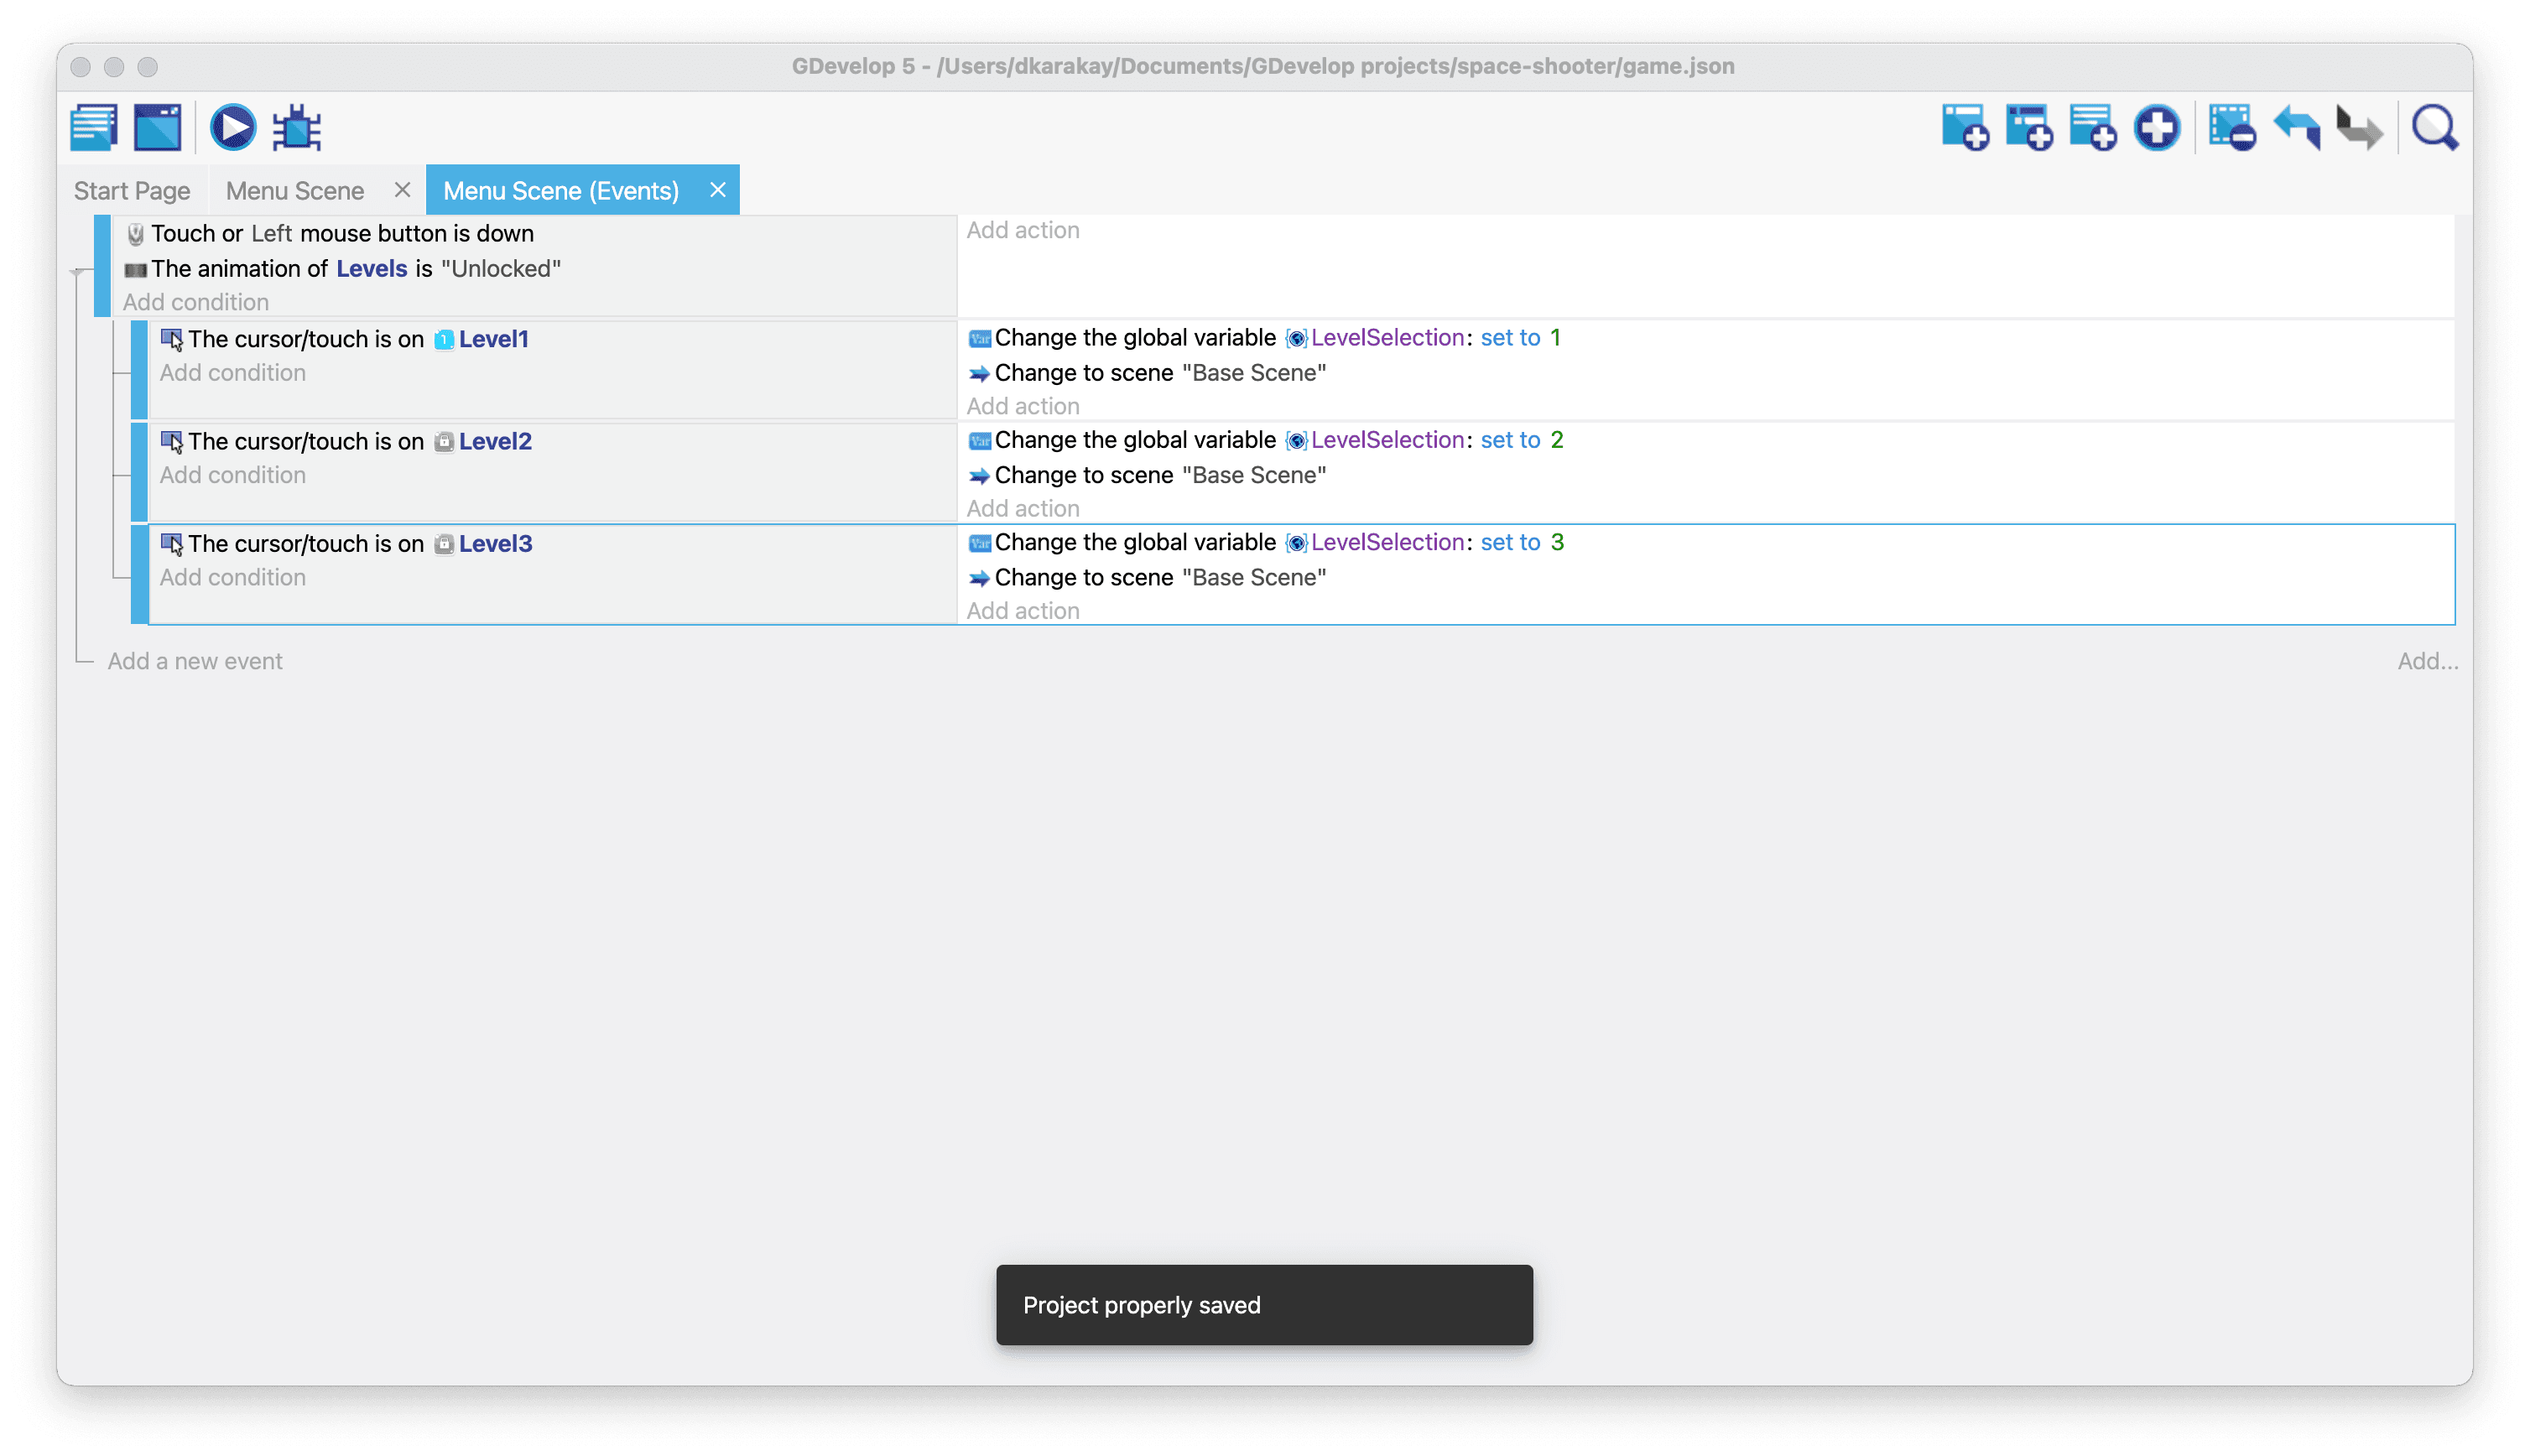Open search in events magnifier
2530x1456 pixels.
point(2434,128)
